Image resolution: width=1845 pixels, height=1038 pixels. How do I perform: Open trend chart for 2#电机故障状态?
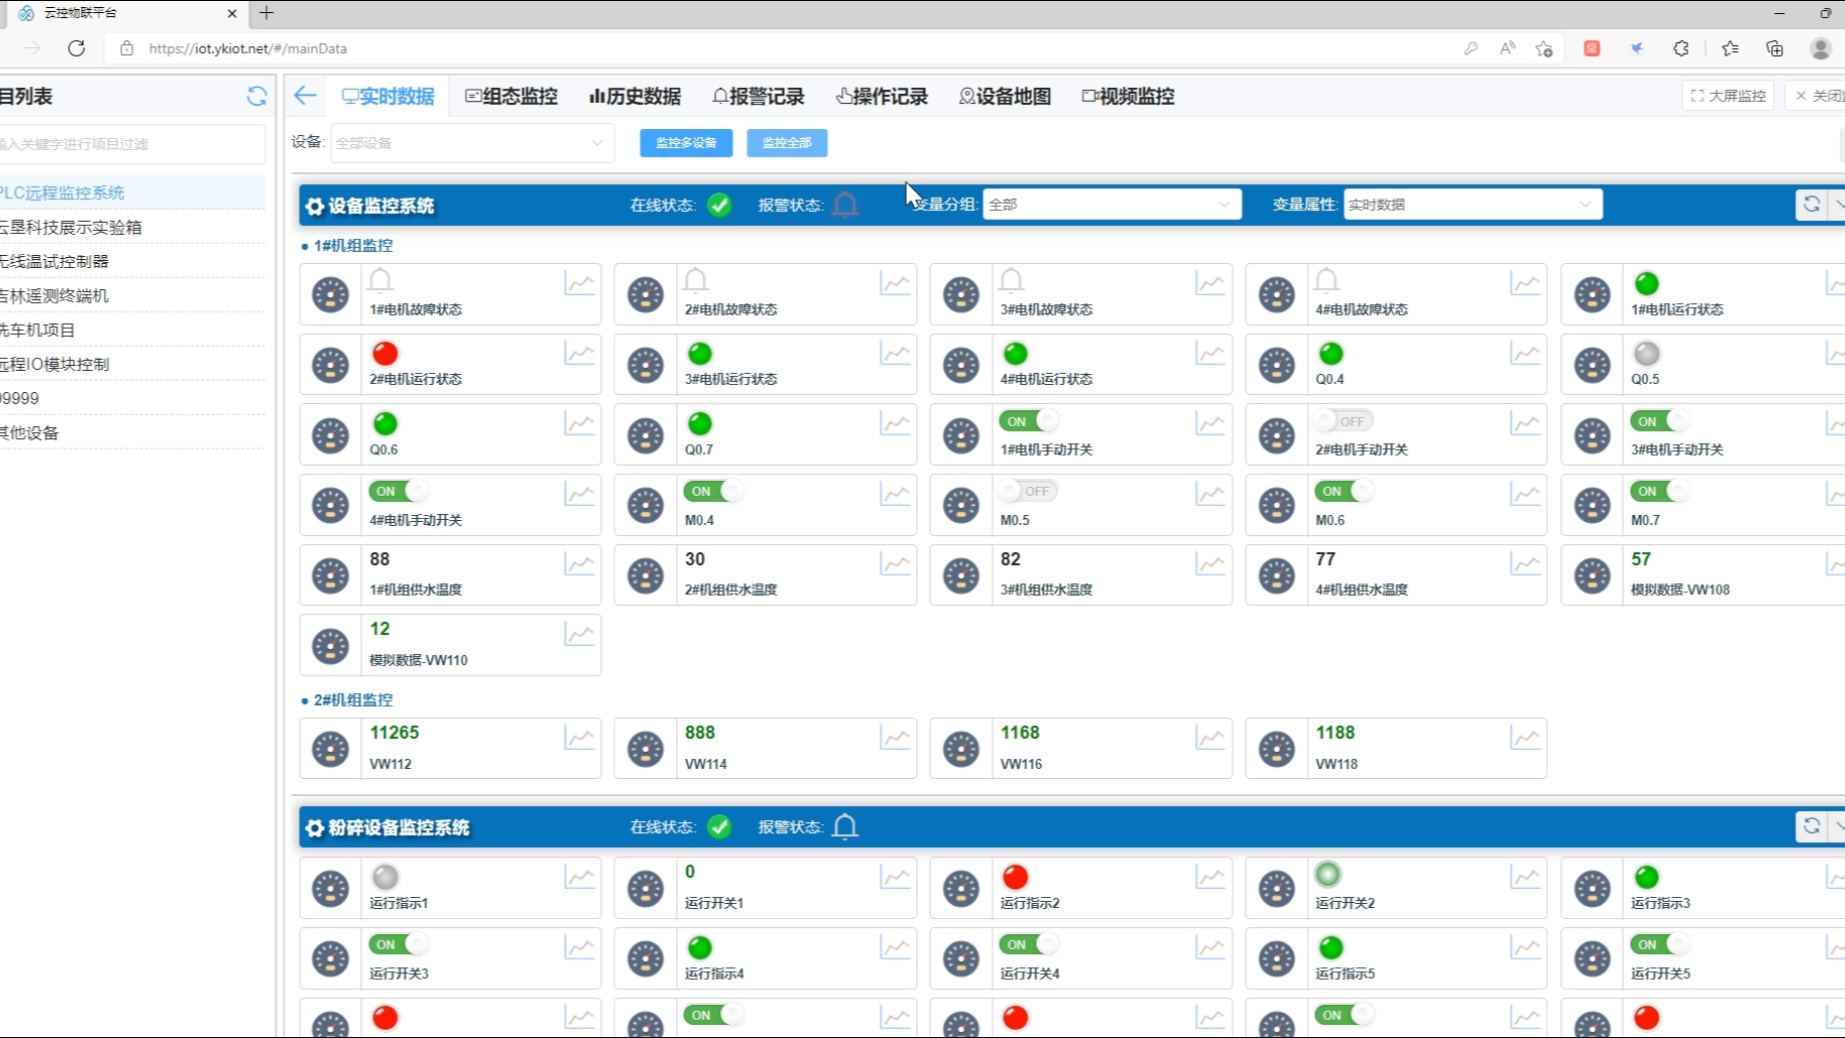[x=895, y=283]
